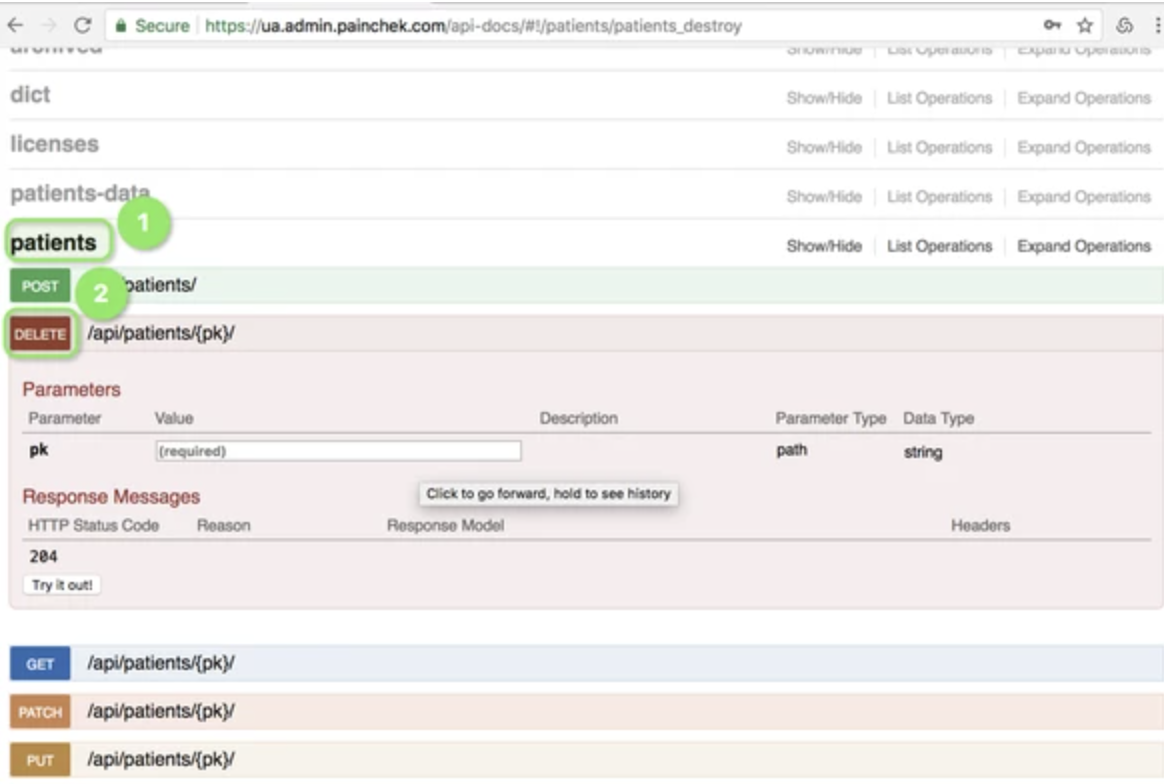Click the string data type value

coord(923,452)
